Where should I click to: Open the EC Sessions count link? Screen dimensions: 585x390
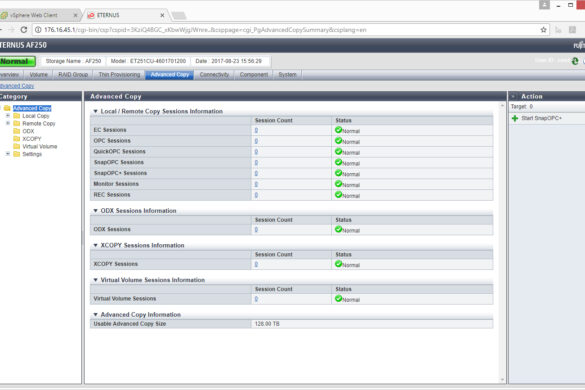click(x=256, y=130)
